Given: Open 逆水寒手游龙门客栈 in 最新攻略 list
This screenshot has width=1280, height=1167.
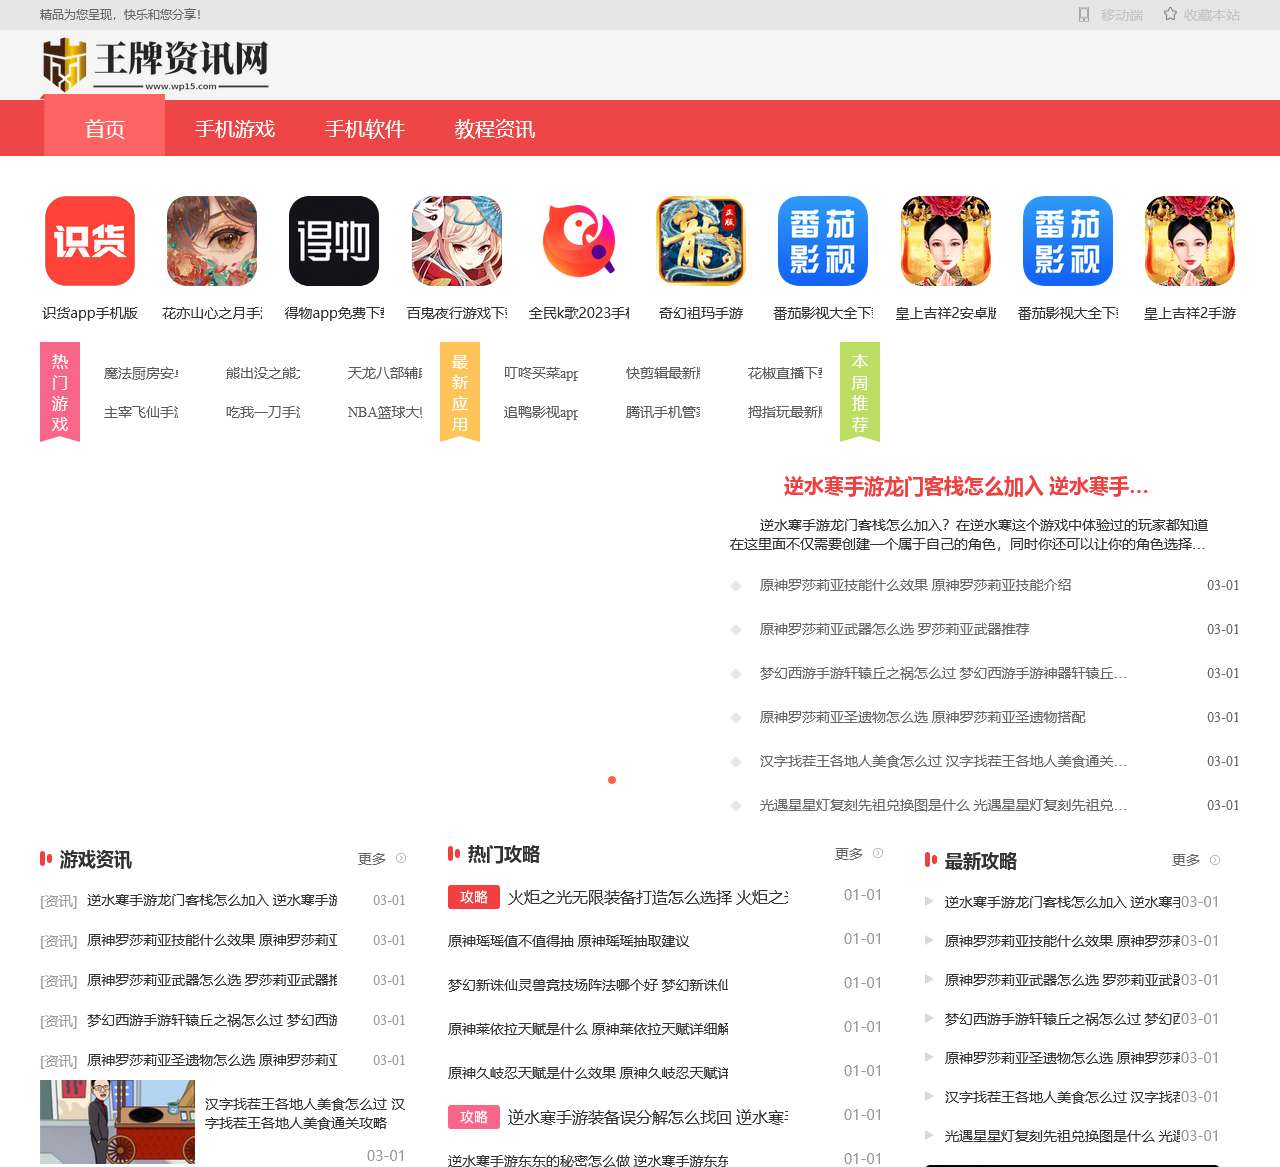Looking at the screenshot, I should (x=1062, y=902).
